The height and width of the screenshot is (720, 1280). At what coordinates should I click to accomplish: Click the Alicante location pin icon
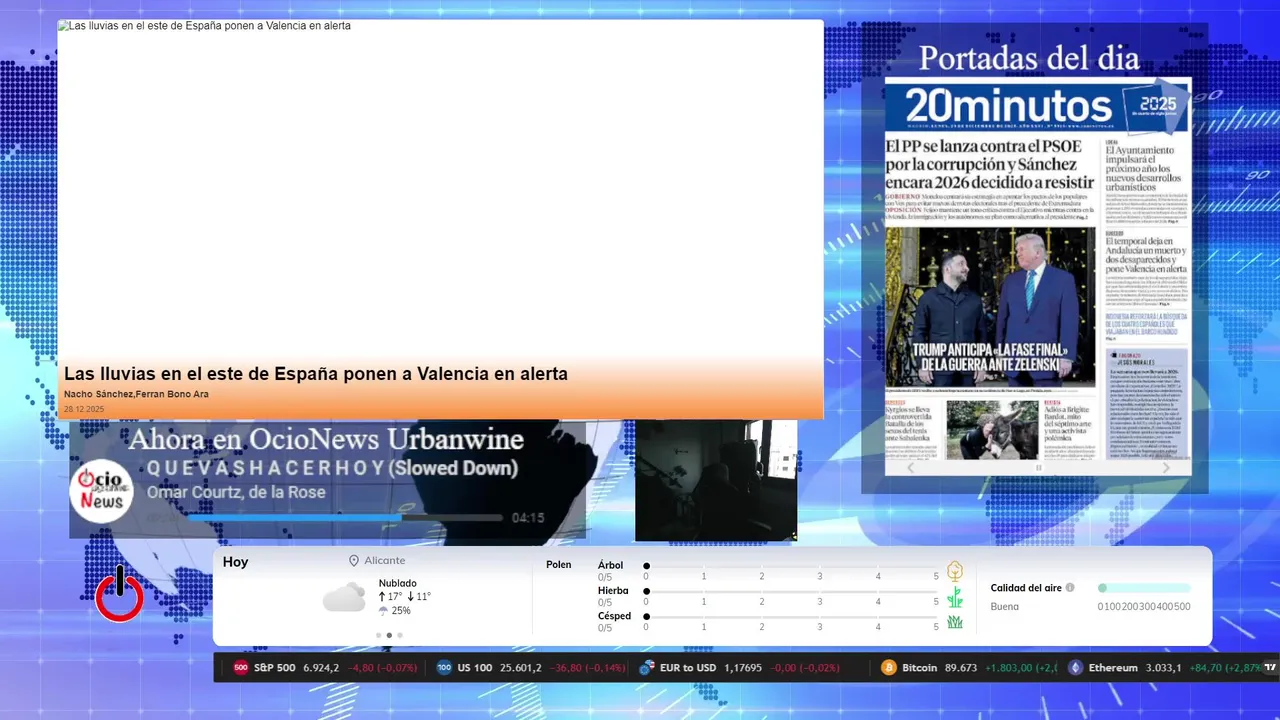tap(354, 561)
